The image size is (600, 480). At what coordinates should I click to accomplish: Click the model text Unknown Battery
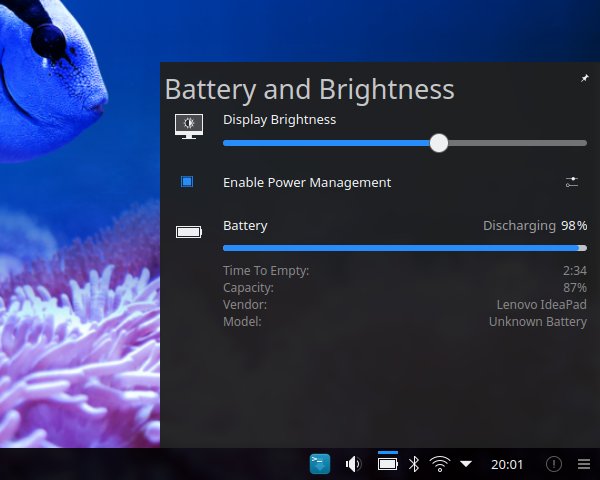[x=538, y=322]
